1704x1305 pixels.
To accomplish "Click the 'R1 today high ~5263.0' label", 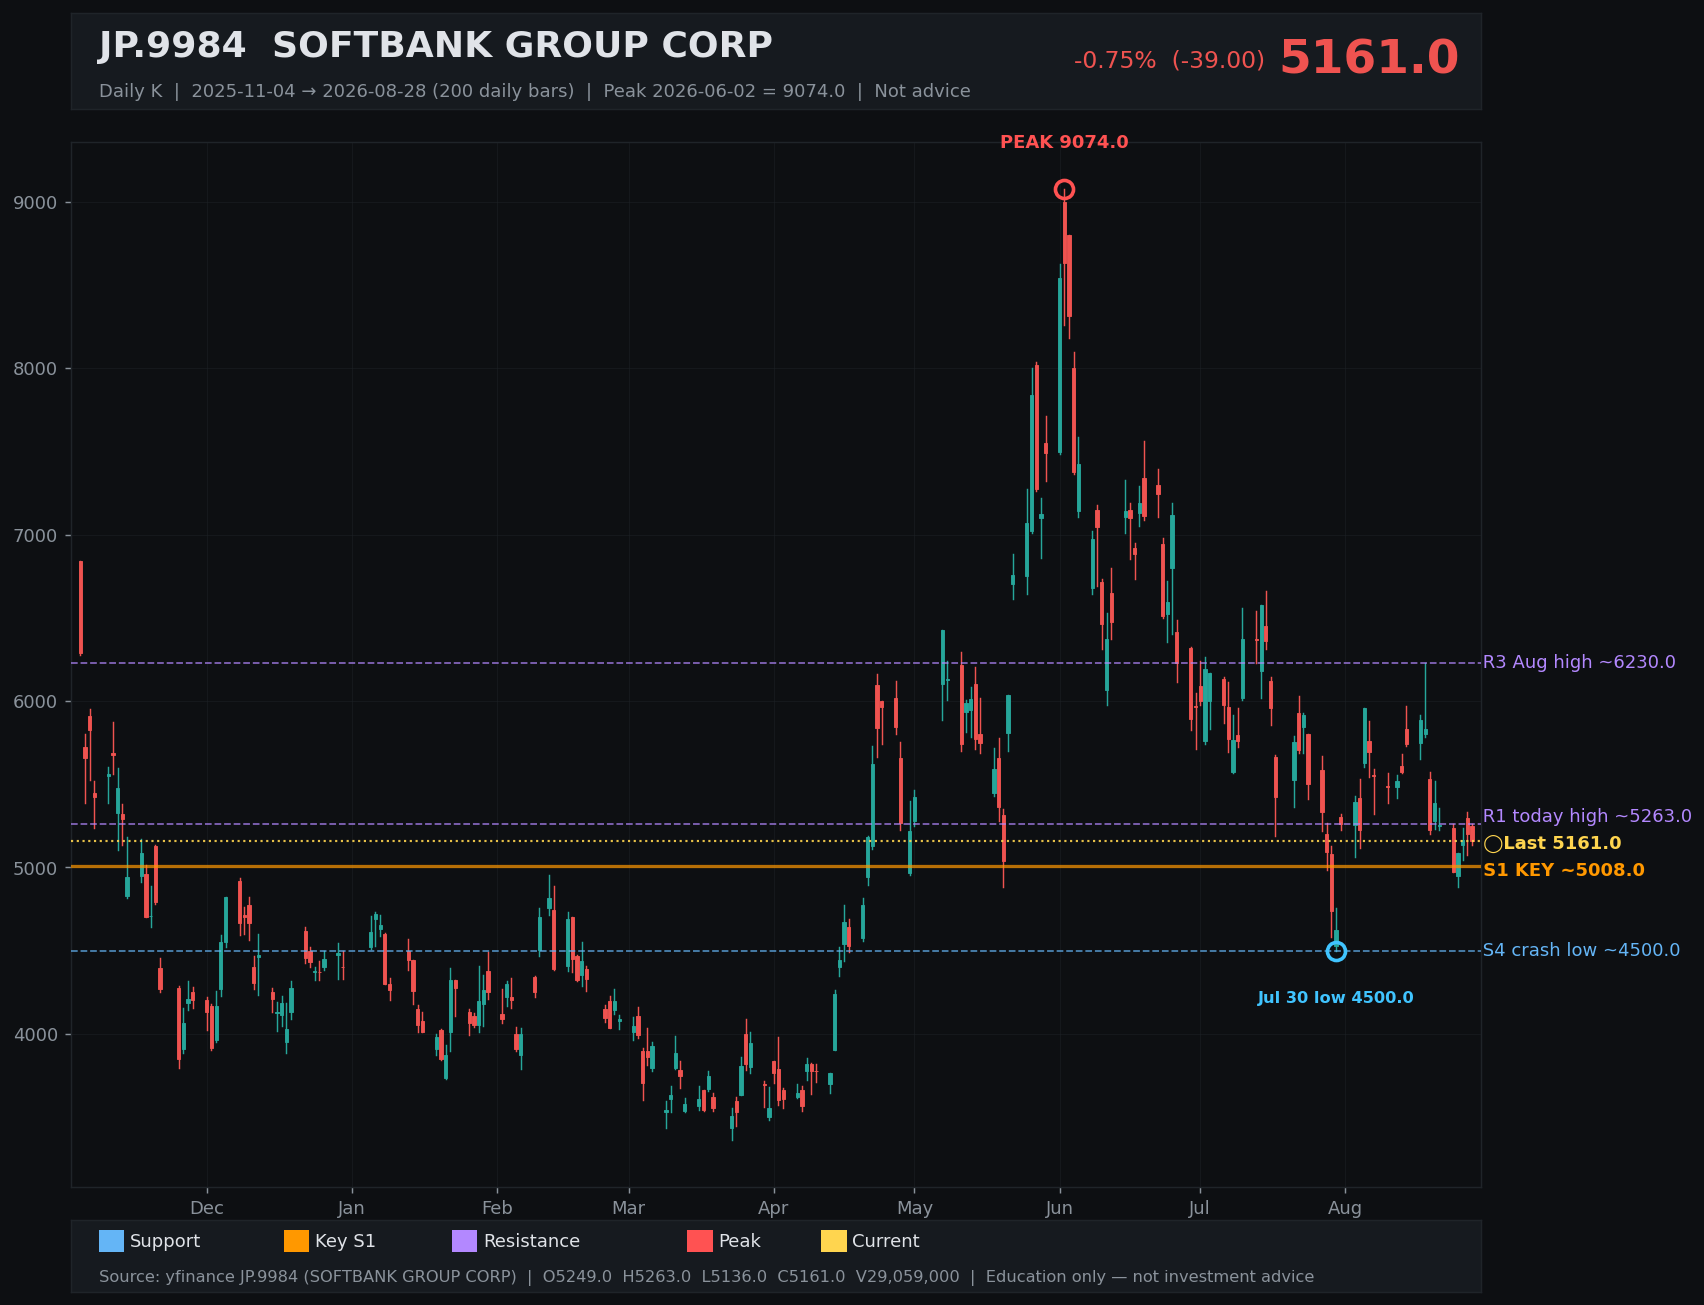I will [x=1587, y=816].
